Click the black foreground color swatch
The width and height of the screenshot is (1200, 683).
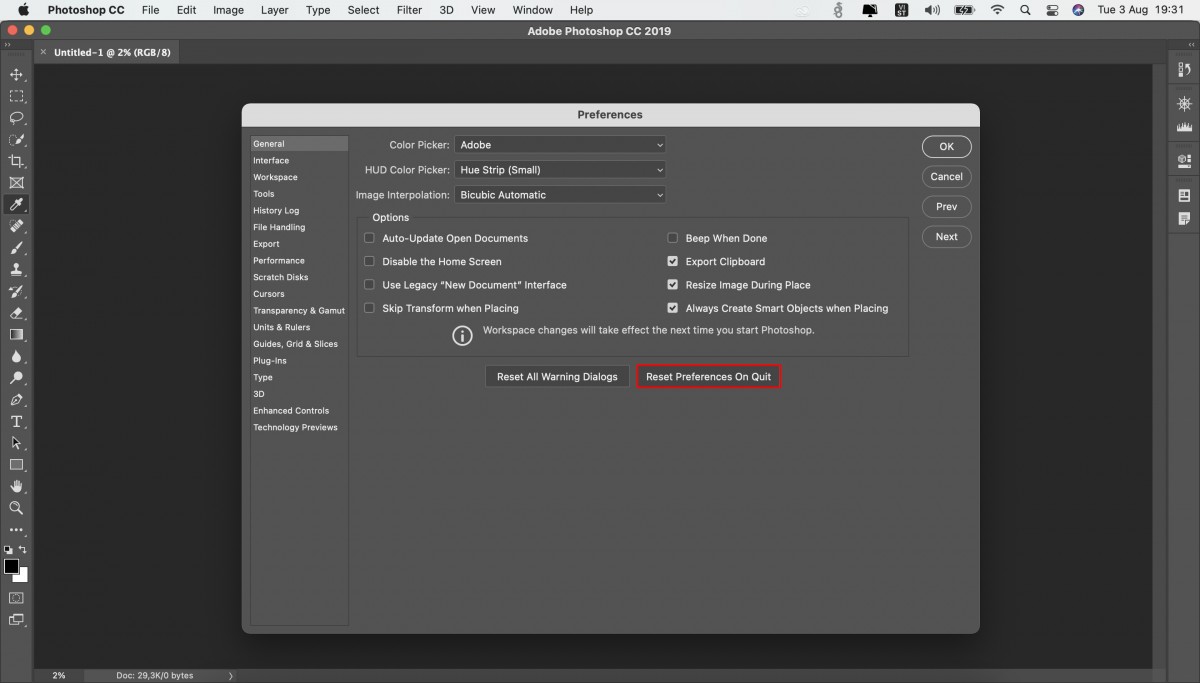click(11, 566)
